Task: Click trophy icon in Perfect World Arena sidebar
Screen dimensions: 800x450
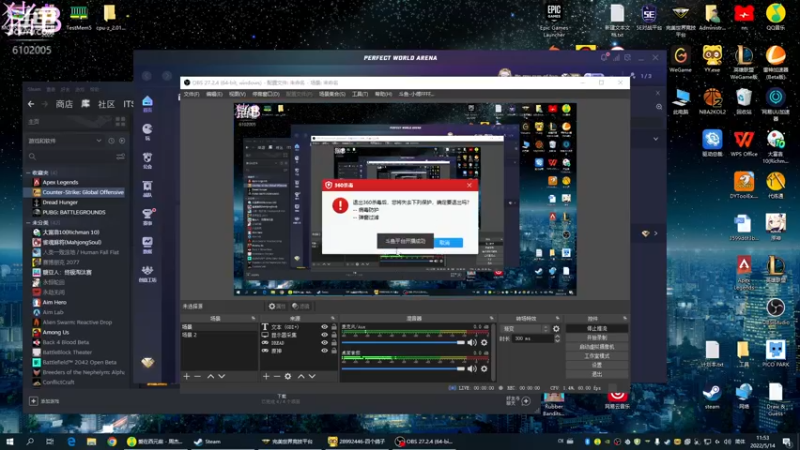Action: coord(147,216)
